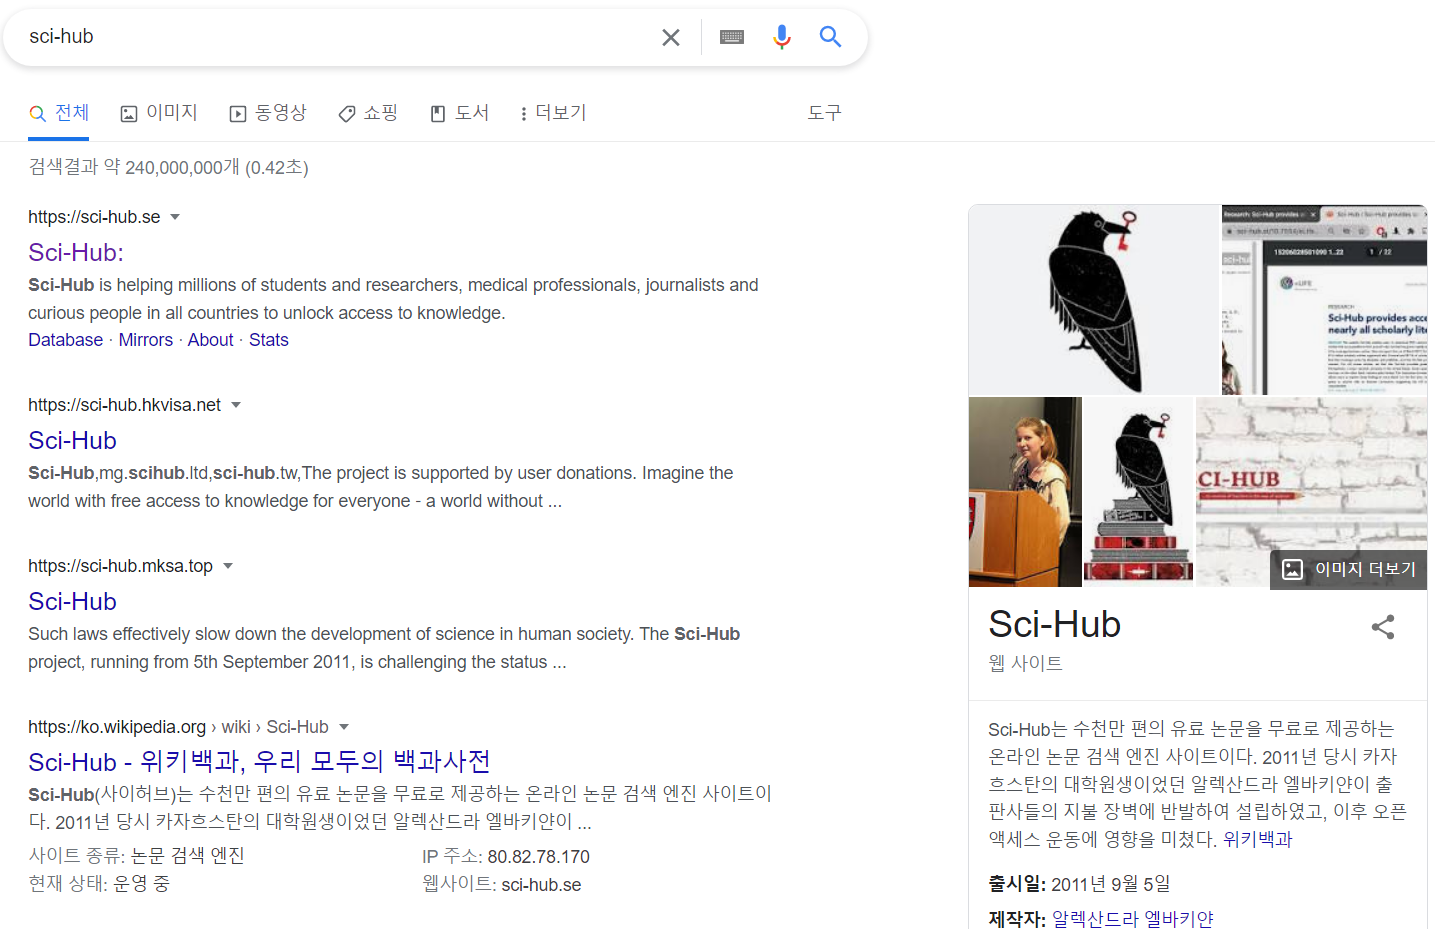Click the result count 약 240,000,000개 text
The width and height of the screenshot is (1435, 929).
(x=172, y=167)
